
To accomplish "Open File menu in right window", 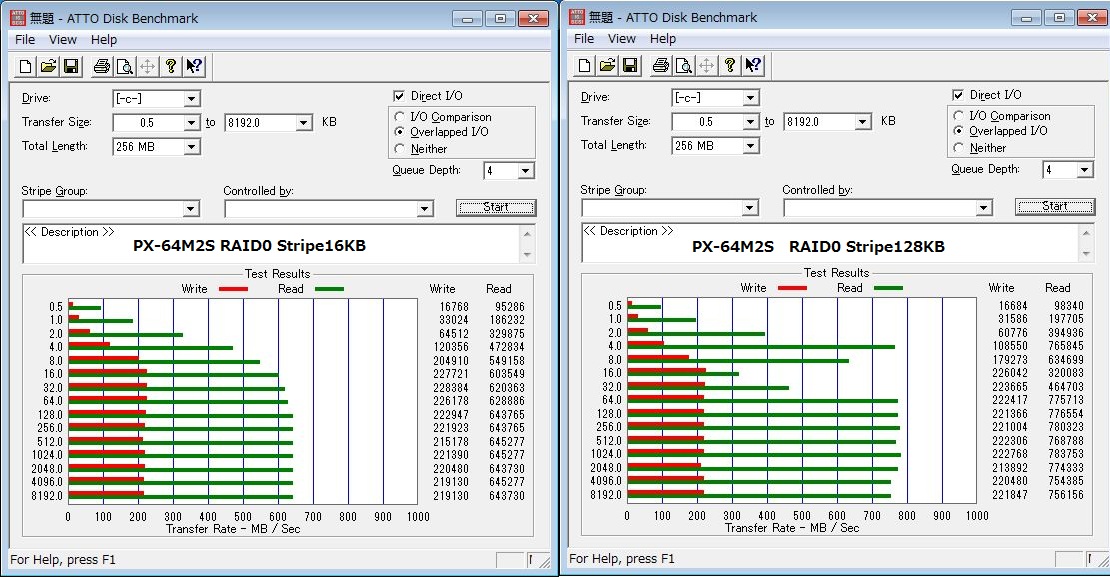I will (x=584, y=39).
